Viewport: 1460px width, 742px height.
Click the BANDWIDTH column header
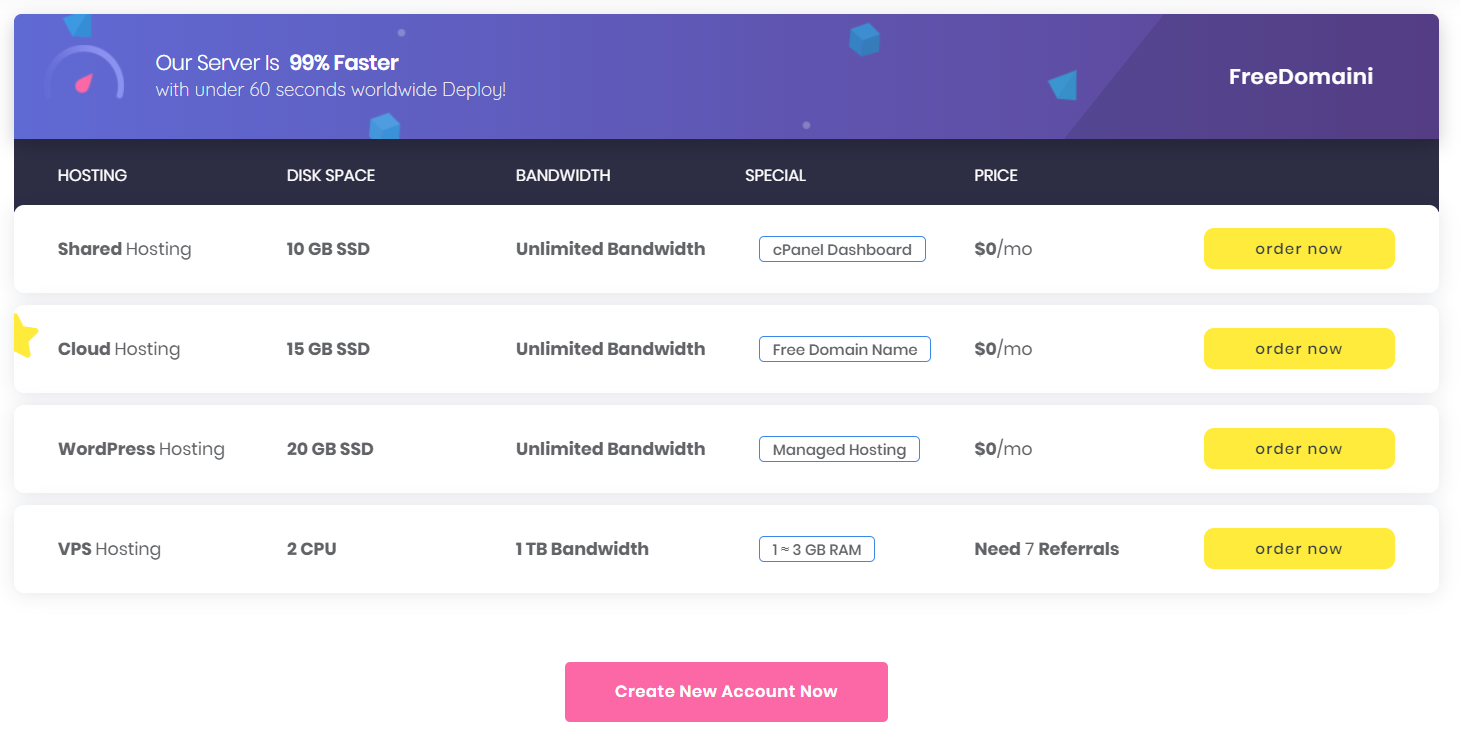(x=563, y=175)
